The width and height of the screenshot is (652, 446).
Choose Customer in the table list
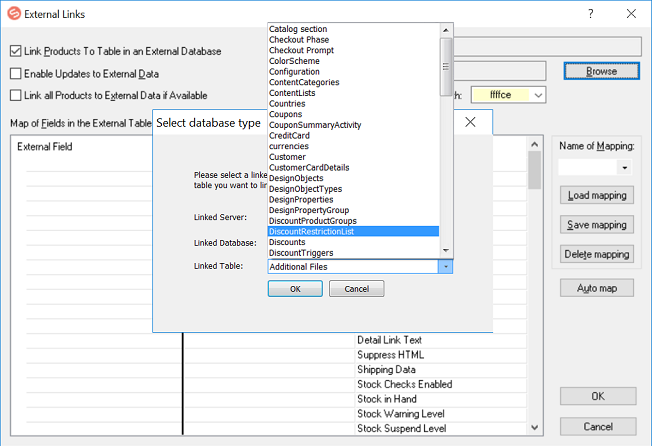click(x=288, y=157)
